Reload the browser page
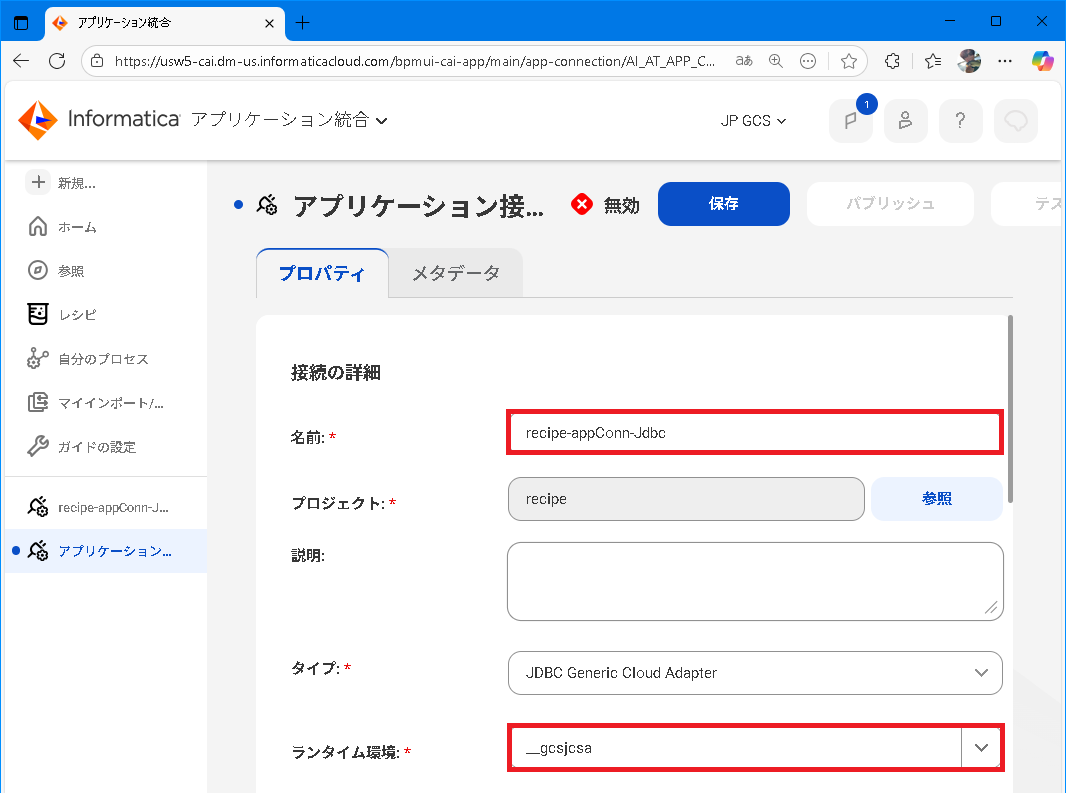This screenshot has width=1066, height=793. point(57,61)
